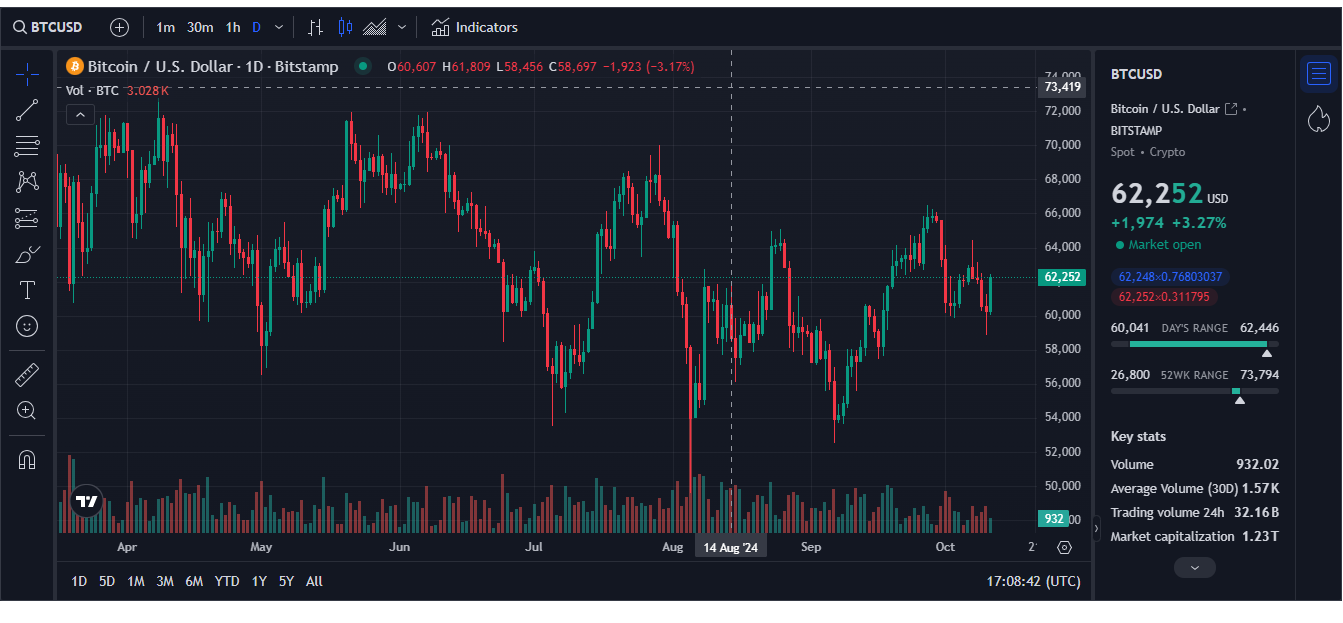
Task: Select the crosshair cursor tool
Action: pyautogui.click(x=27, y=72)
